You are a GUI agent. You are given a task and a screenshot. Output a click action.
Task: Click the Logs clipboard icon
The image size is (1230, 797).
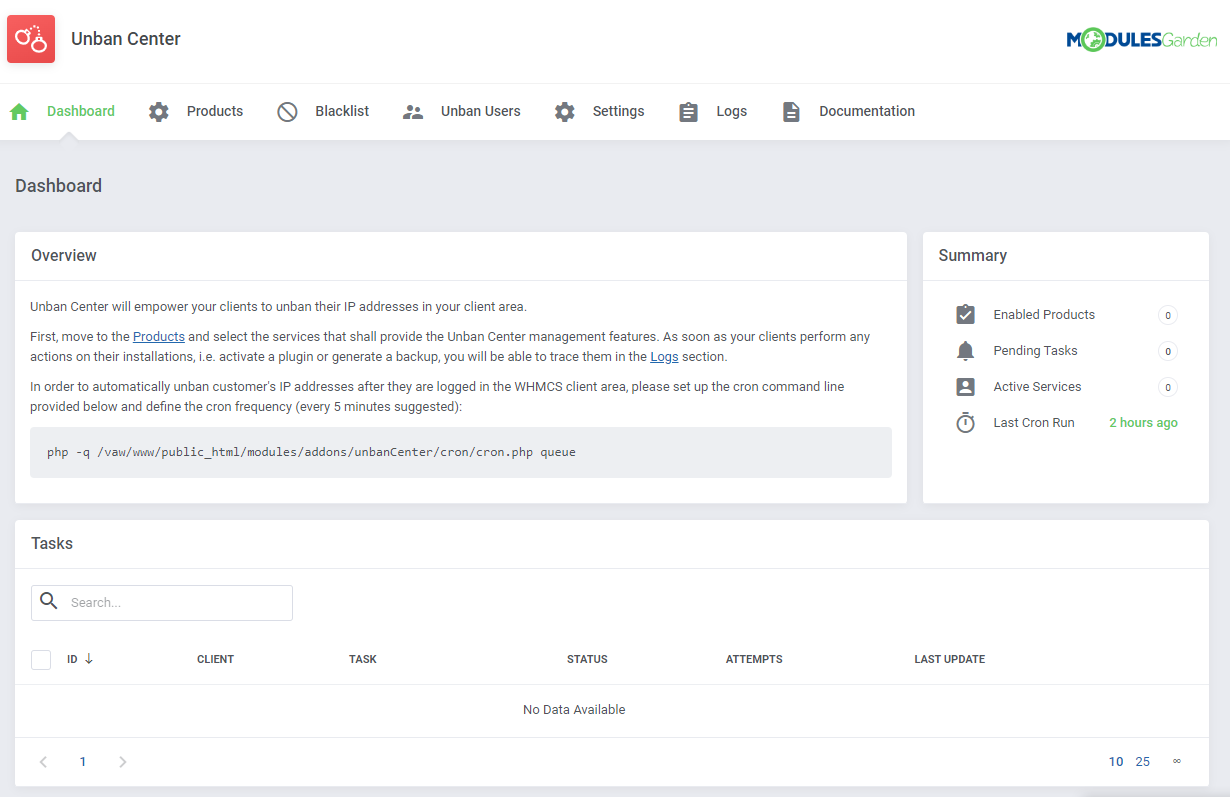[x=688, y=112]
